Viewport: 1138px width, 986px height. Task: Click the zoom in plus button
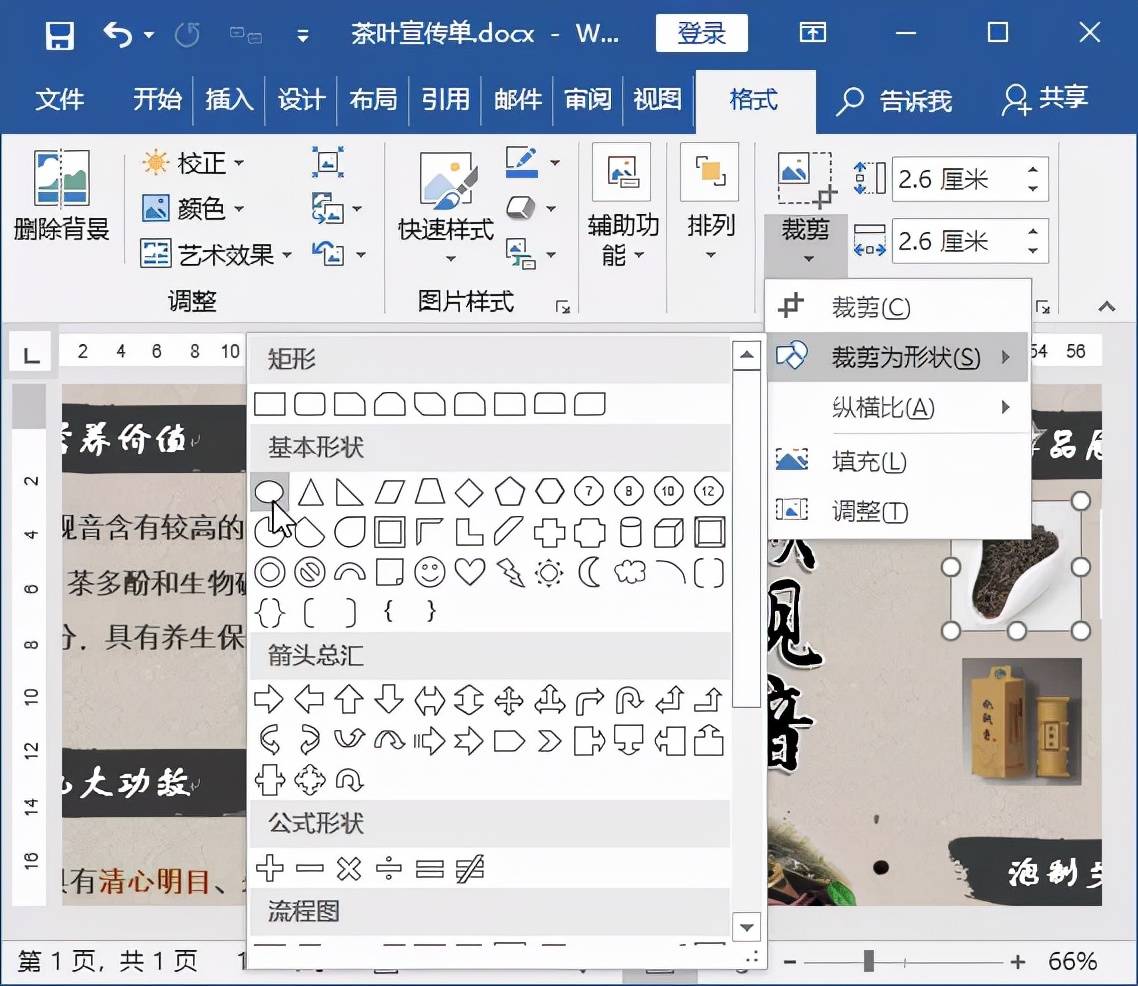click(x=1018, y=962)
